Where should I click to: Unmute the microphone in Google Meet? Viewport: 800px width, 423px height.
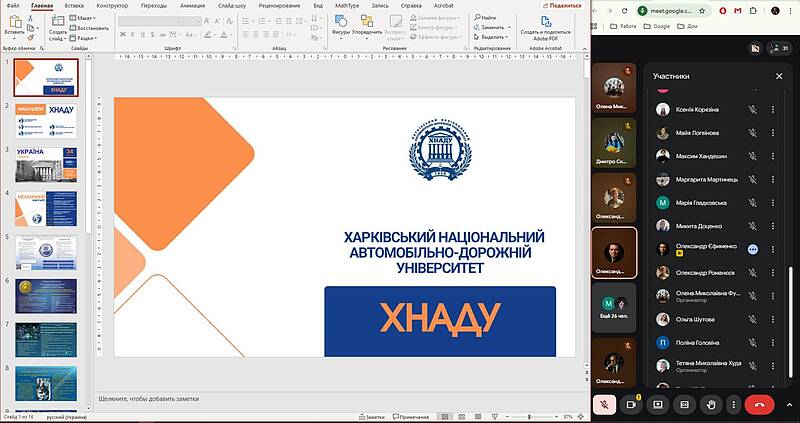[604, 404]
